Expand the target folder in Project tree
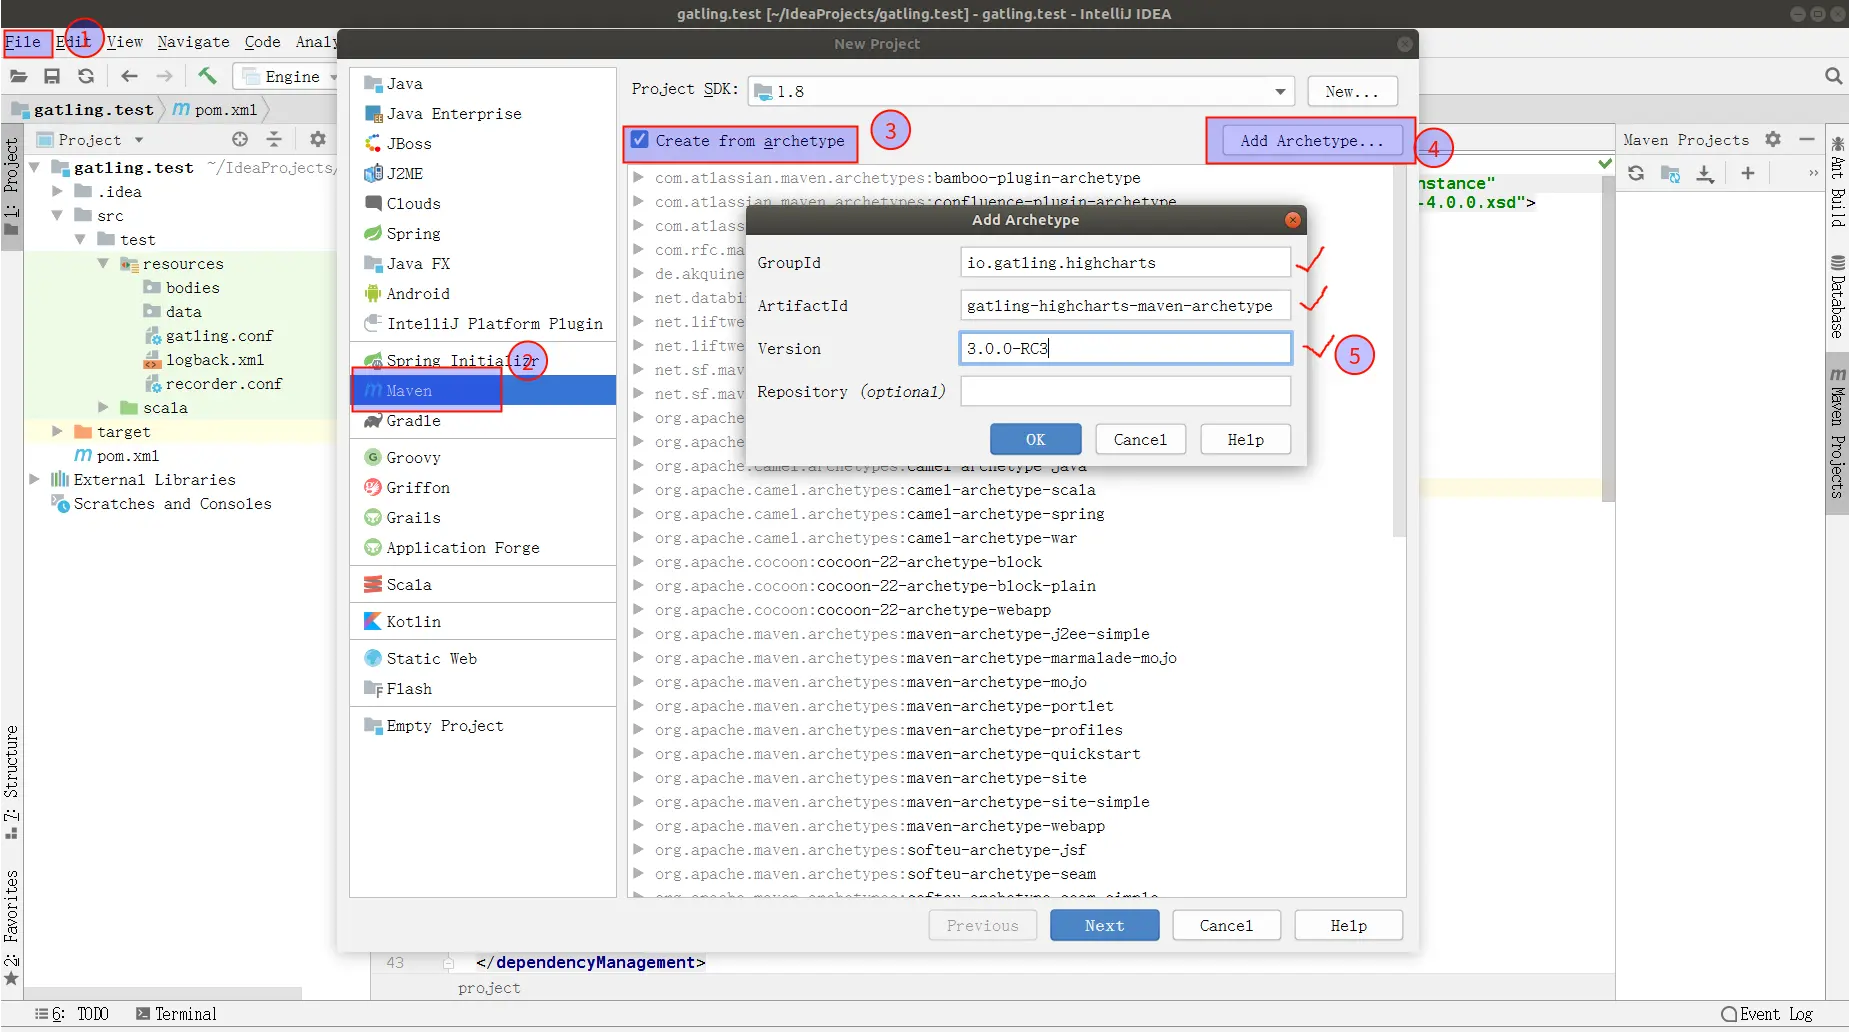The height and width of the screenshot is (1032, 1849). click(57, 431)
